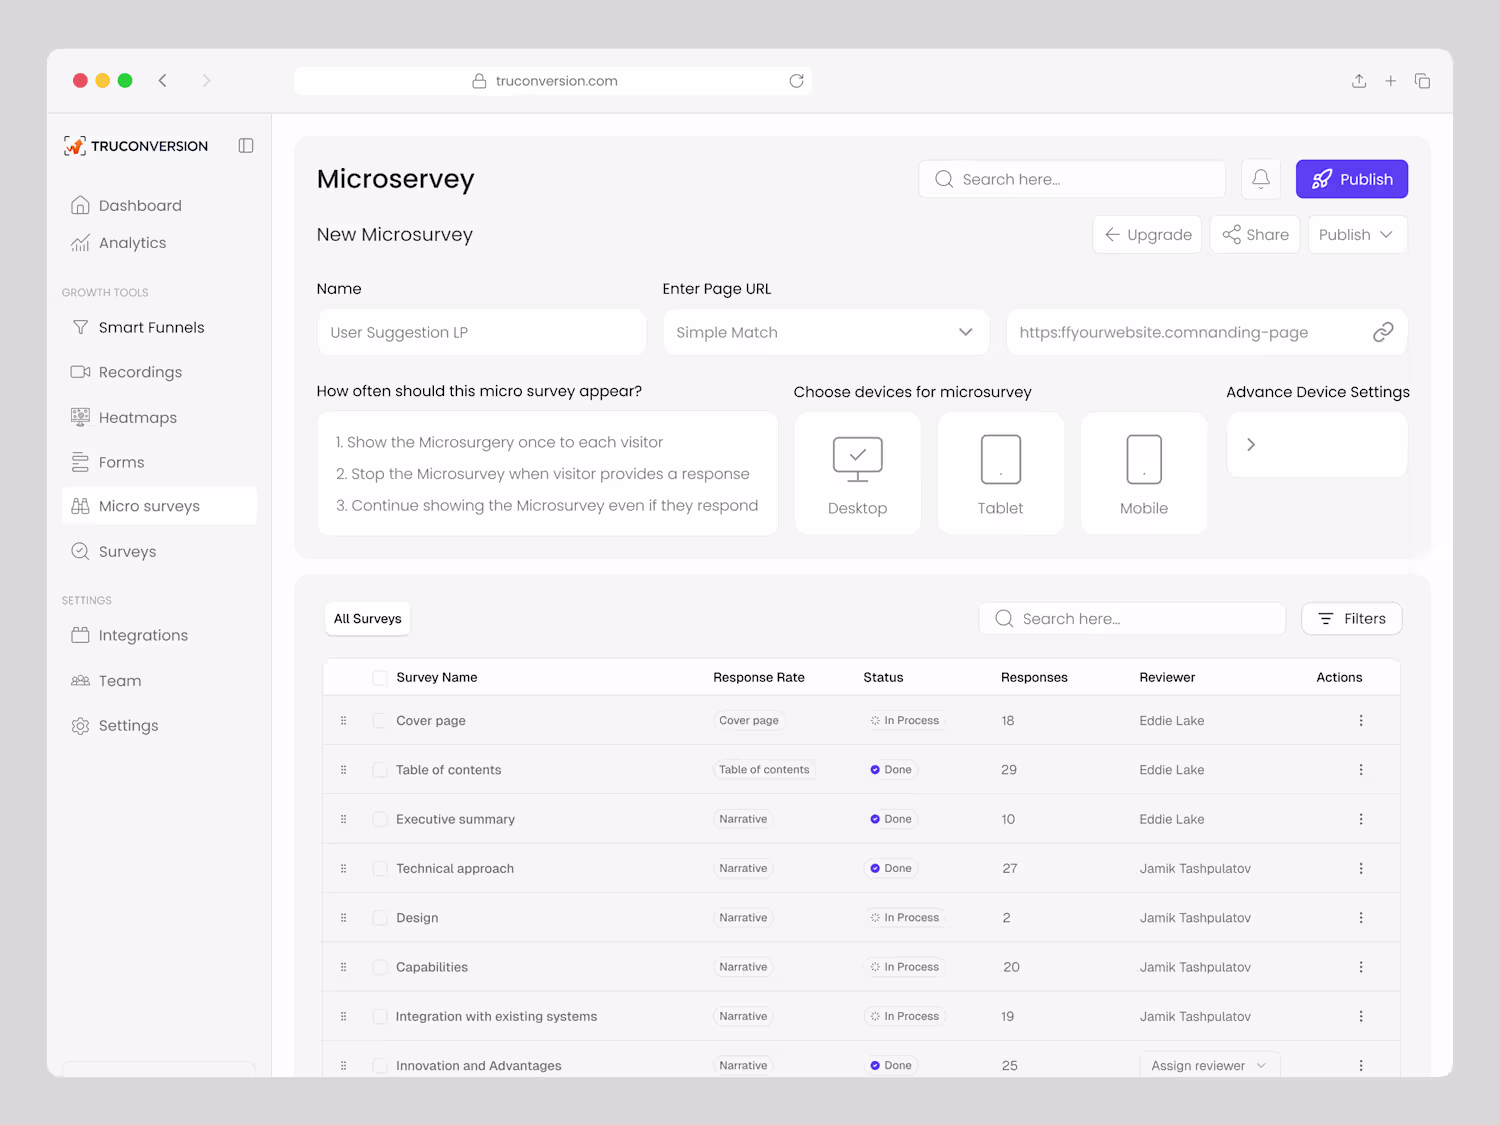Select 'Stop the Microsurvey when visitor provides a response'
This screenshot has width=1500, height=1125.
(543, 474)
